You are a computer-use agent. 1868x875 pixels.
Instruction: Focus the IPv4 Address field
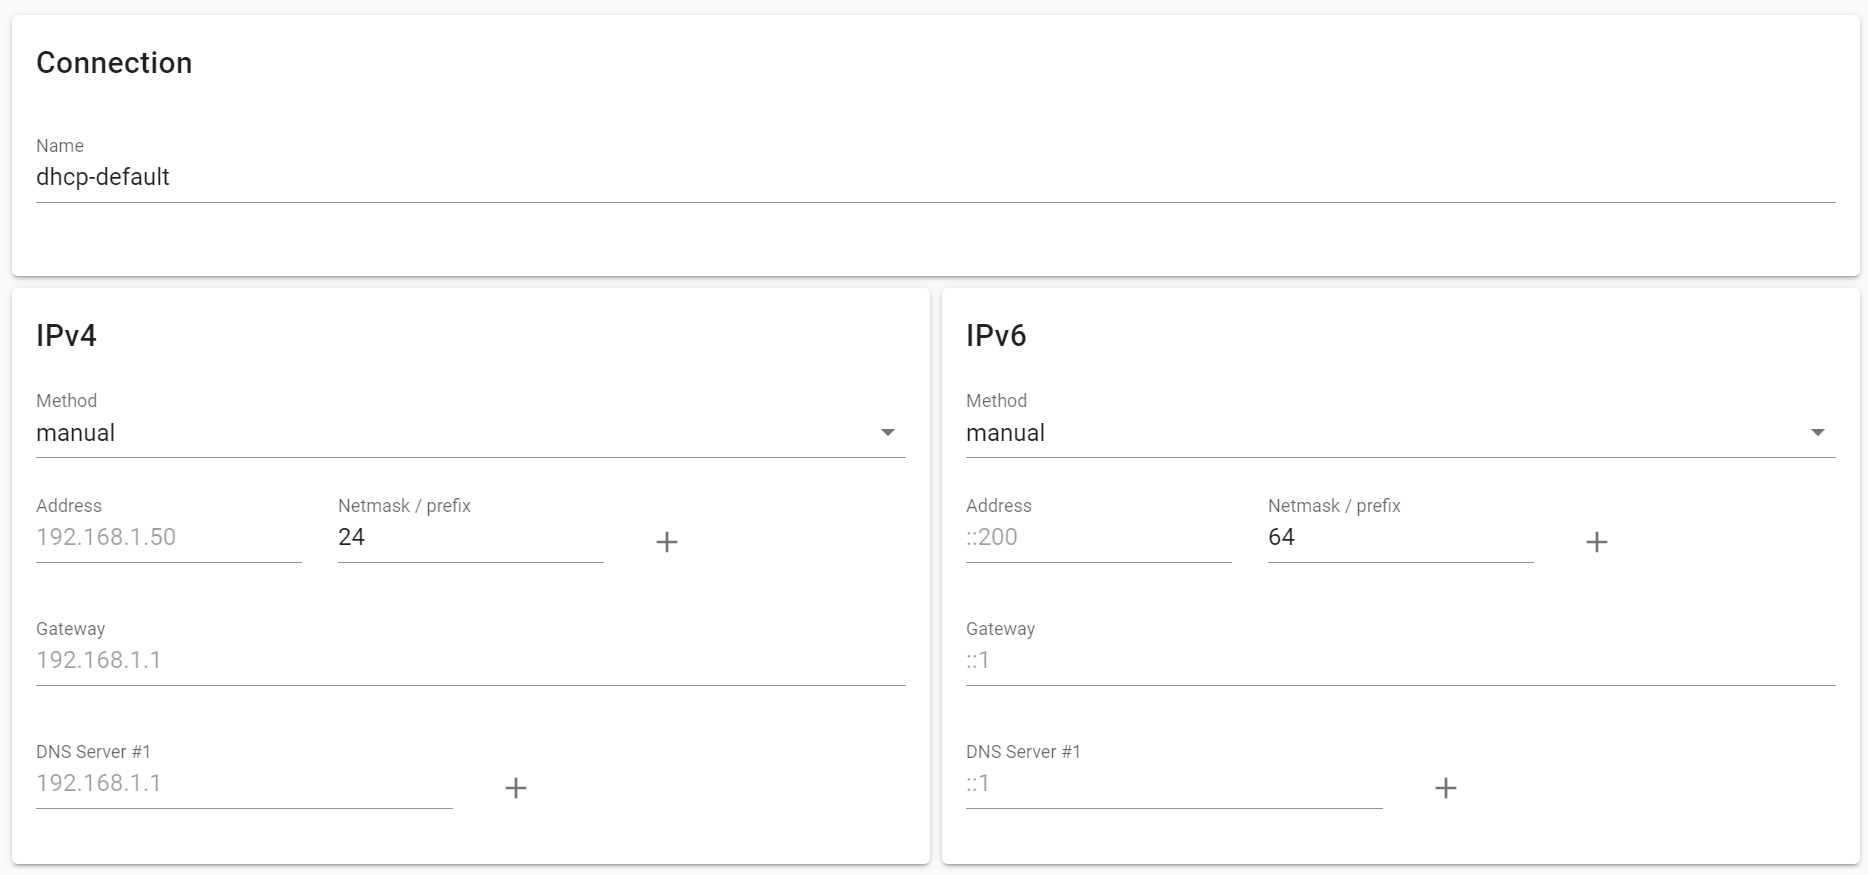pyautogui.click(x=168, y=537)
